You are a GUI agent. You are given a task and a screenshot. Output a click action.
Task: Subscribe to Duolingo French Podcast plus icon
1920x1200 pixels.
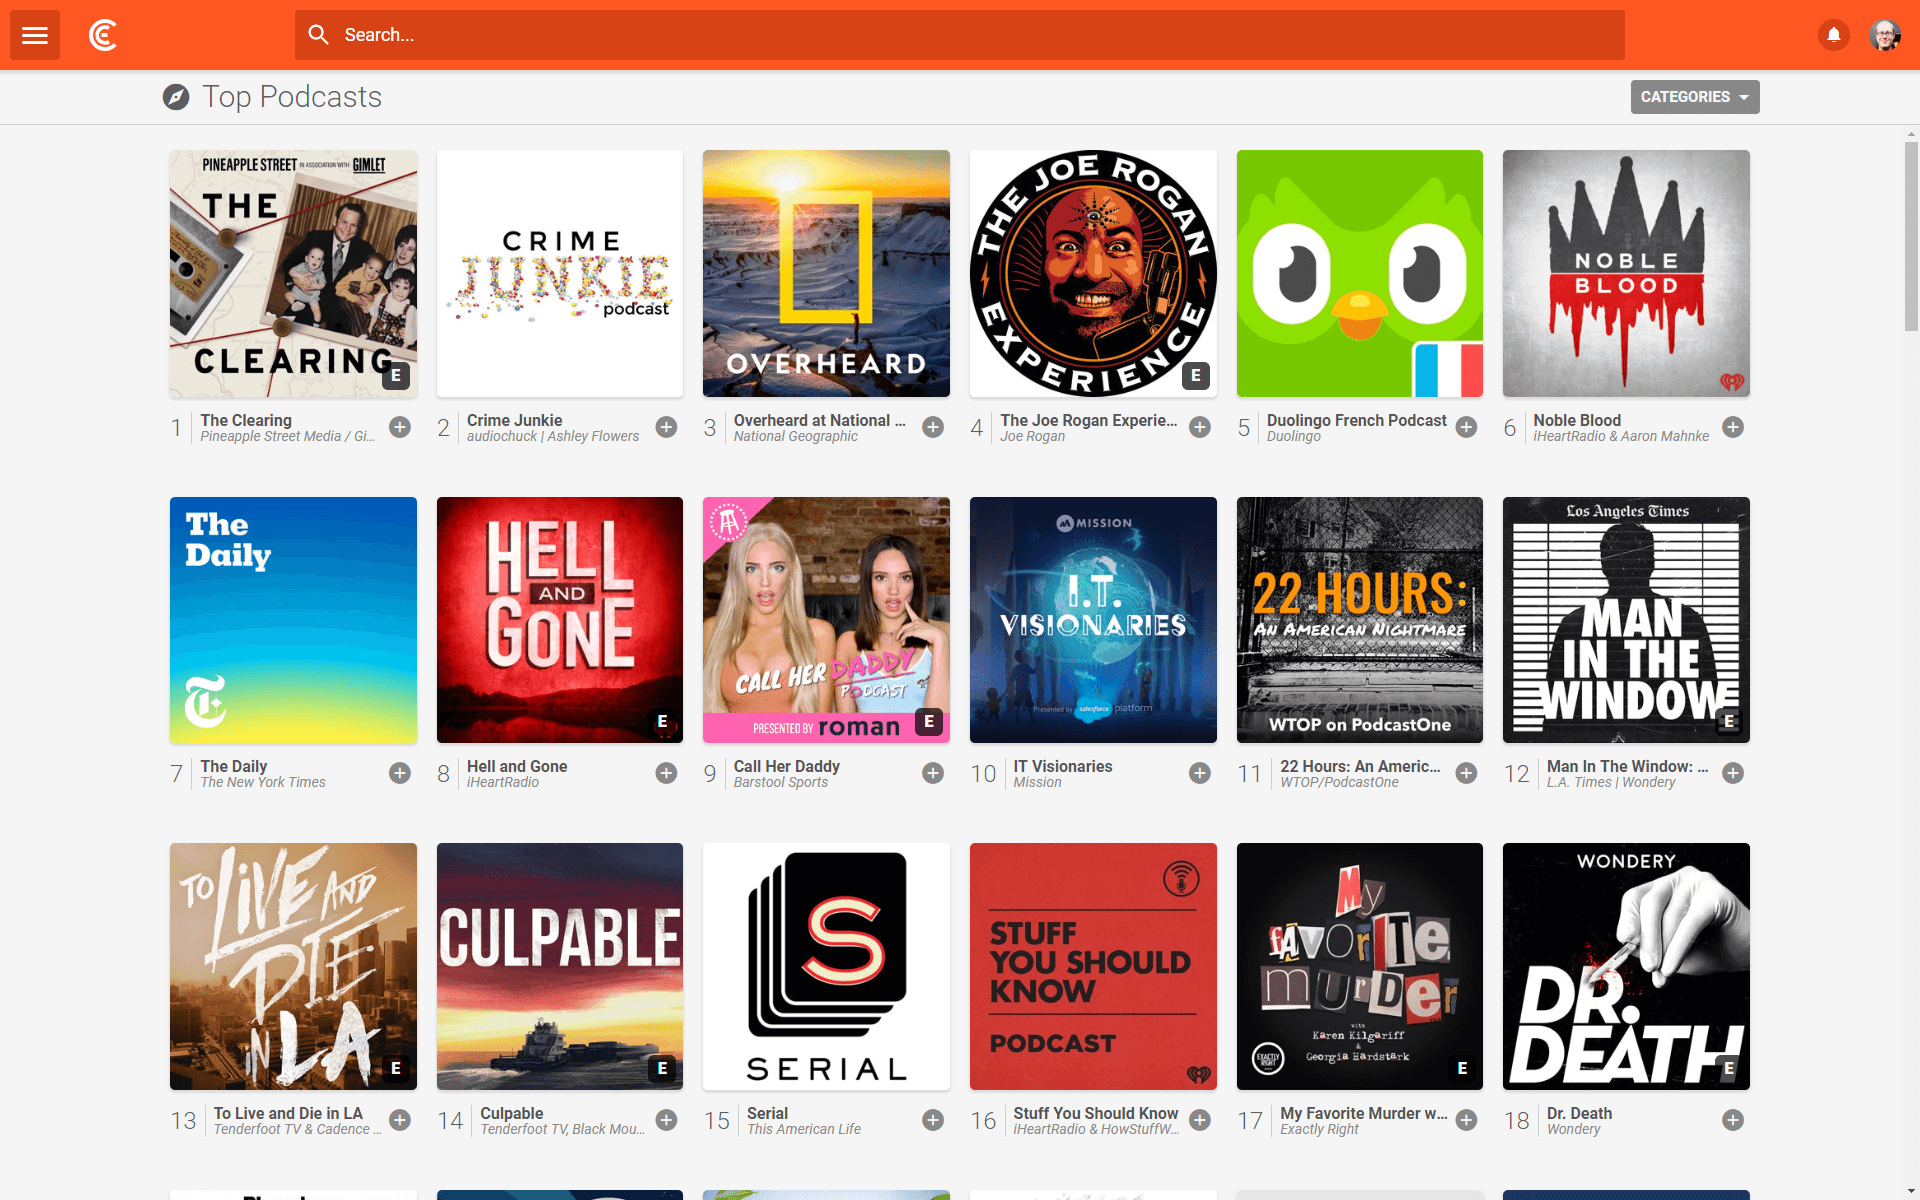click(x=1466, y=427)
